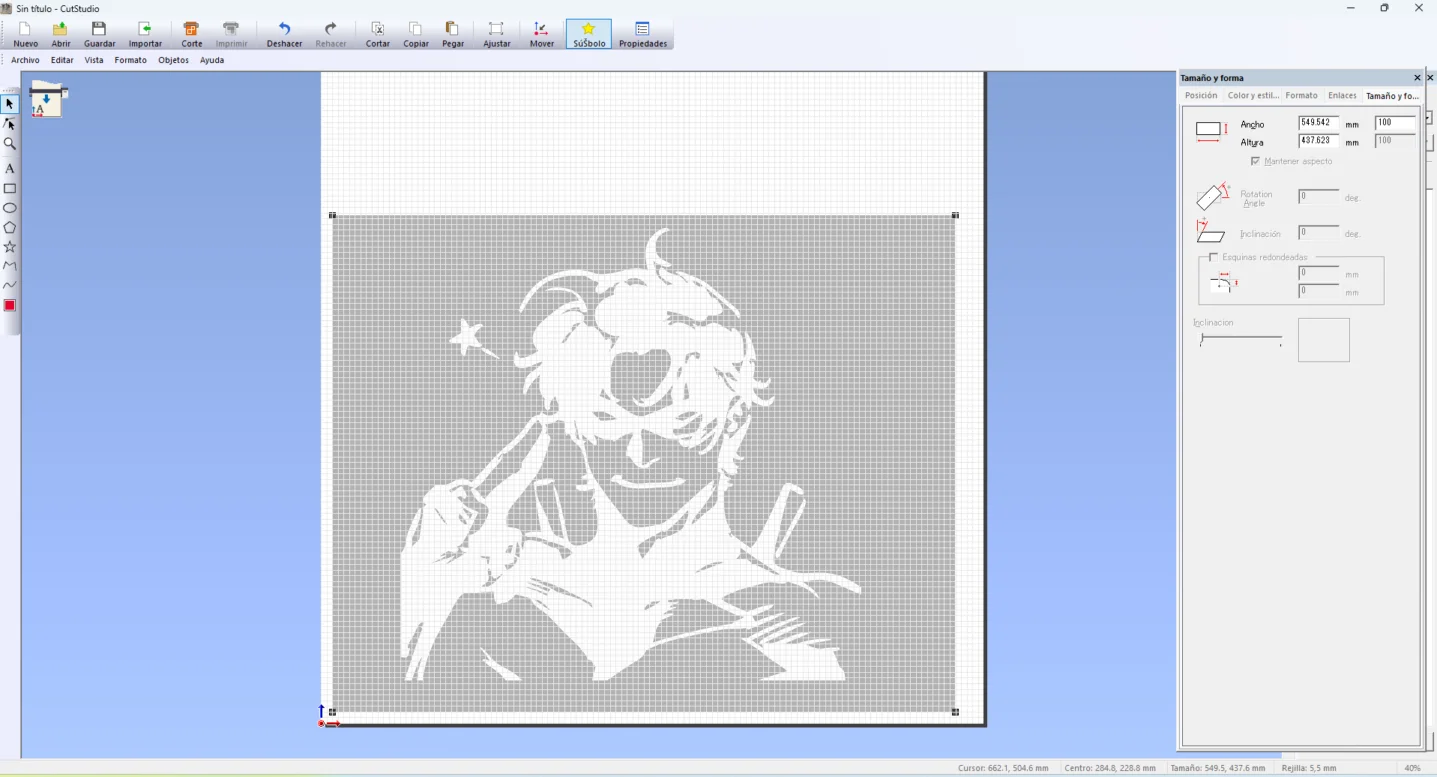Image resolution: width=1437 pixels, height=777 pixels.
Task: Activate the Mover tool
Action: click(x=541, y=34)
